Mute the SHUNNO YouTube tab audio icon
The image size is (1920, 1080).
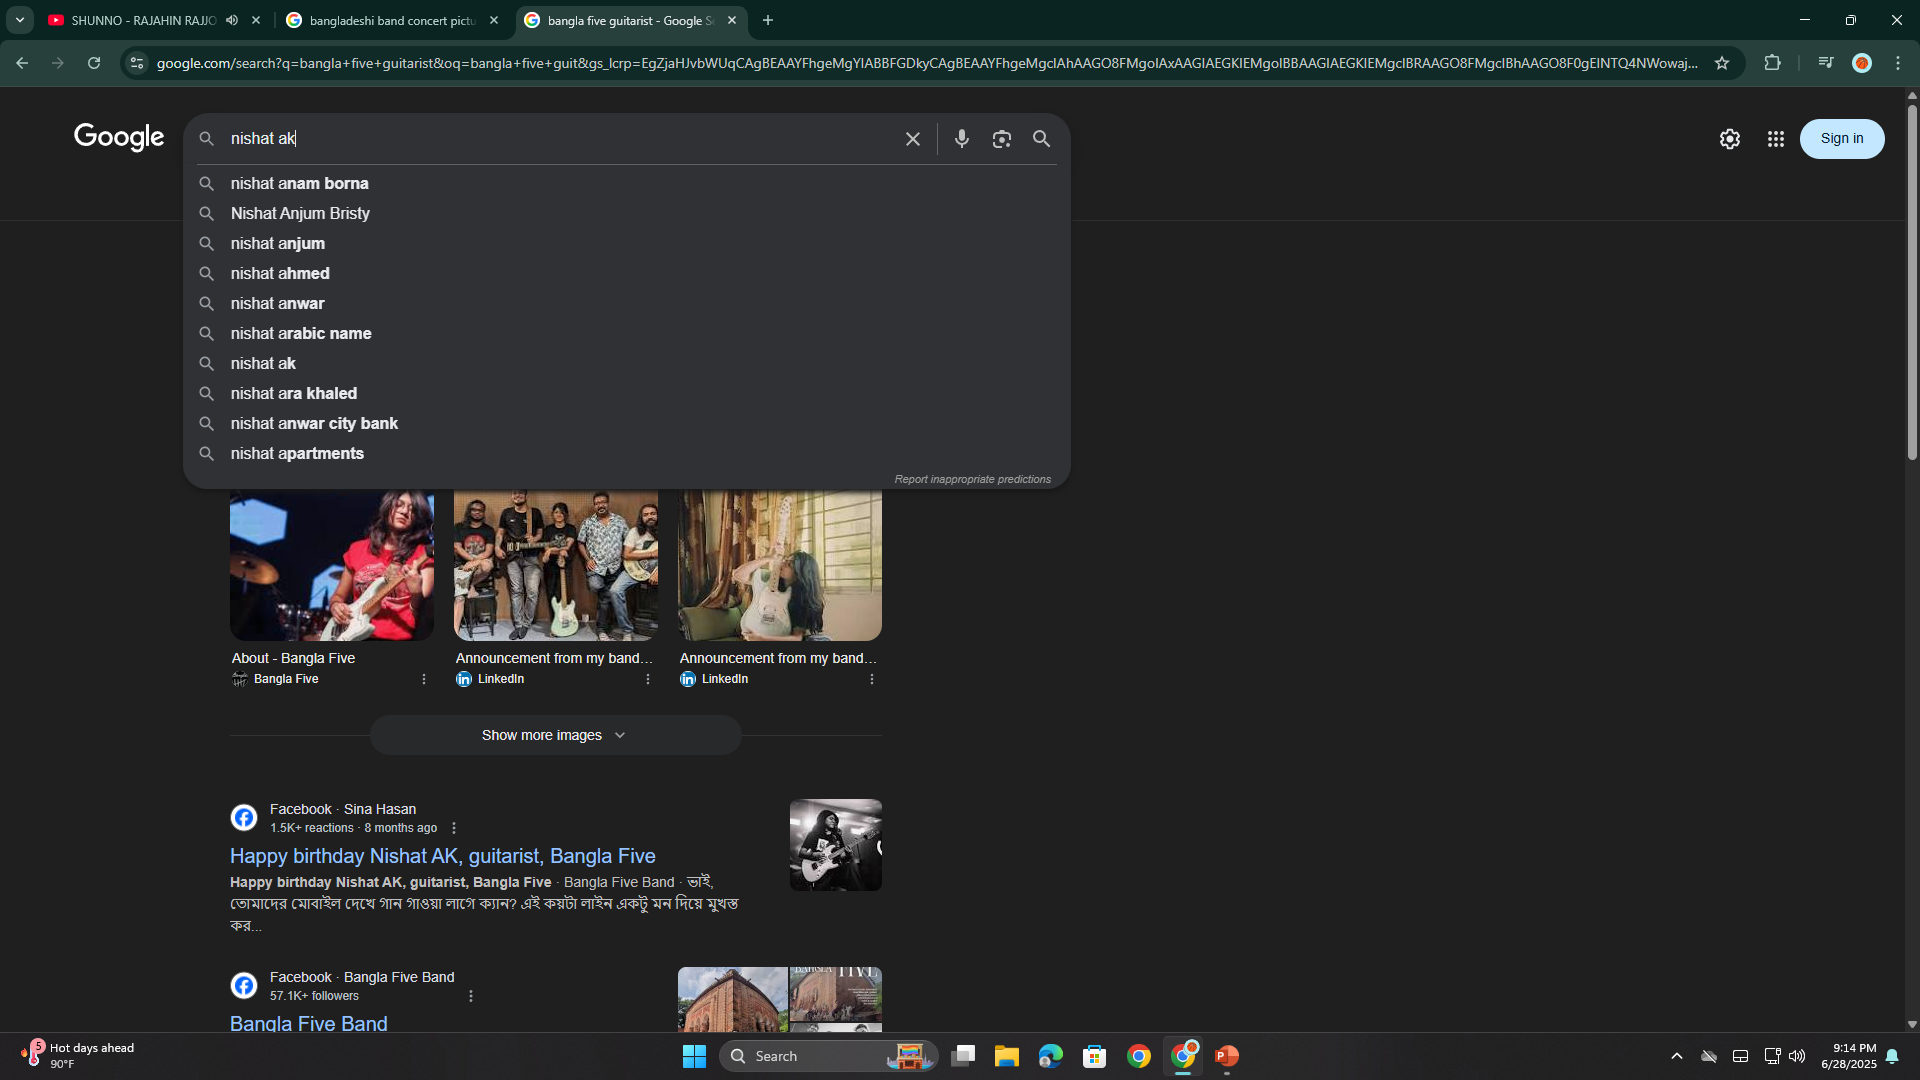[x=232, y=20]
